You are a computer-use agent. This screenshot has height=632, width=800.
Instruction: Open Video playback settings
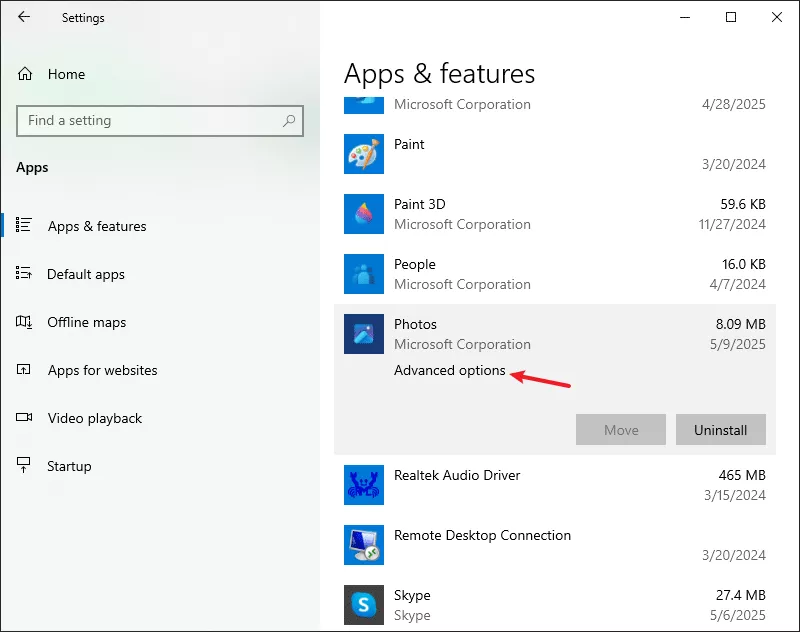pos(94,418)
